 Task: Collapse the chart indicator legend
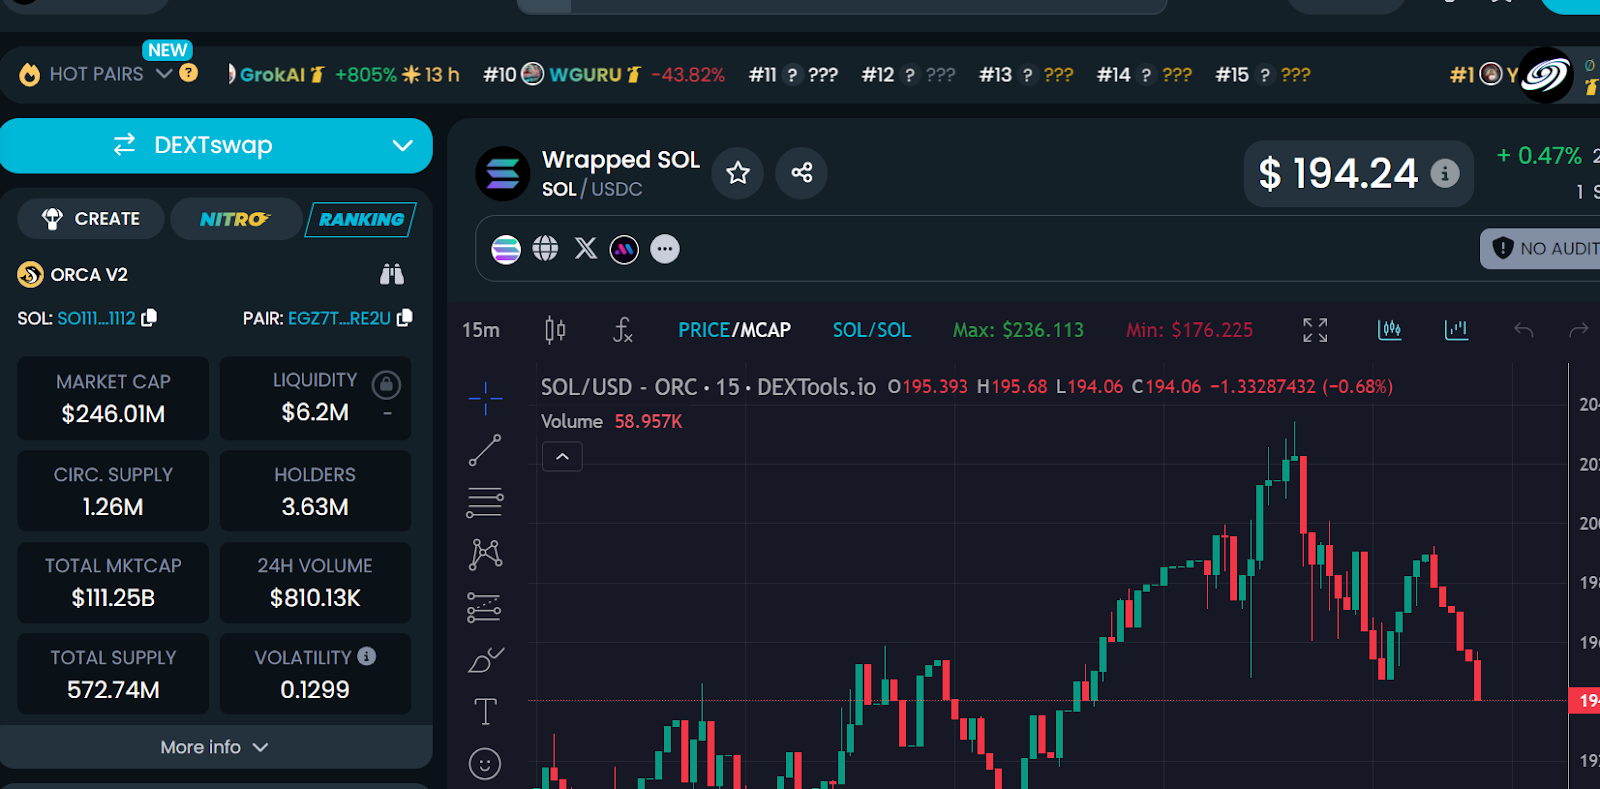(562, 457)
